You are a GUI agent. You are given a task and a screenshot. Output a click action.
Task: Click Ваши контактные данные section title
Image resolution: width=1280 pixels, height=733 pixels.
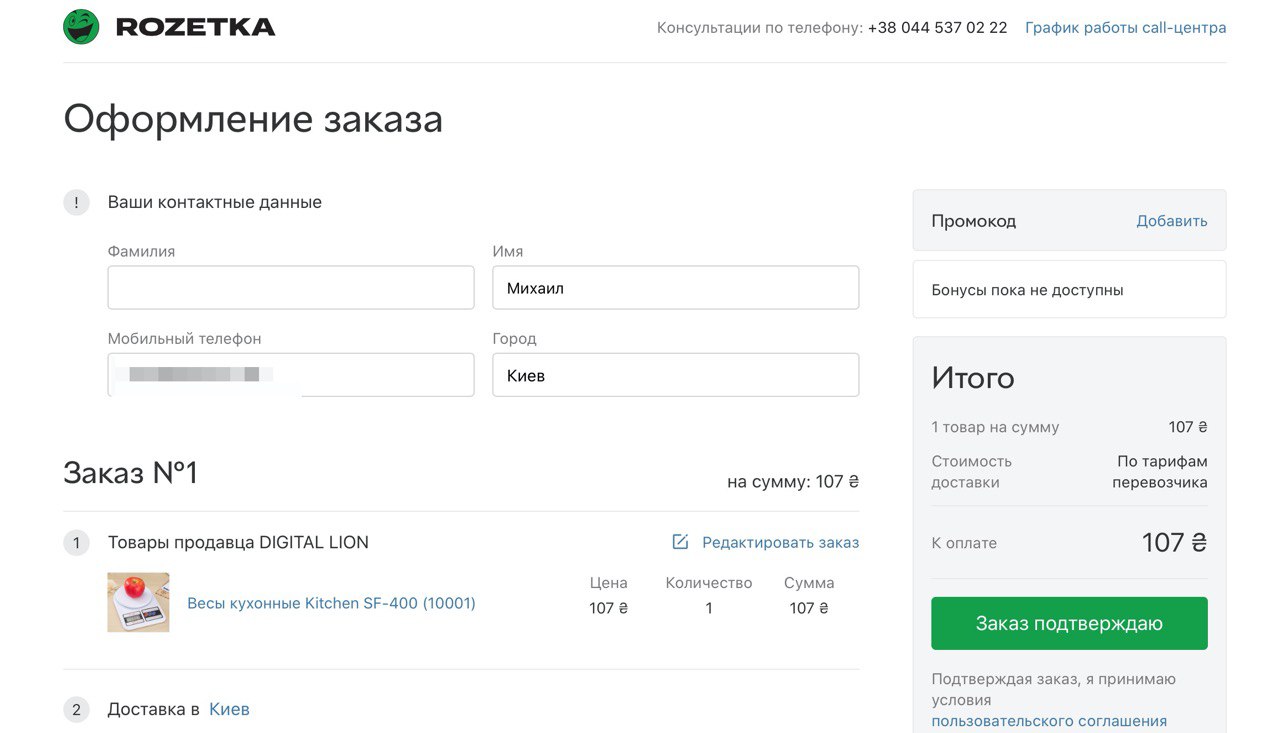pyautogui.click(x=215, y=202)
